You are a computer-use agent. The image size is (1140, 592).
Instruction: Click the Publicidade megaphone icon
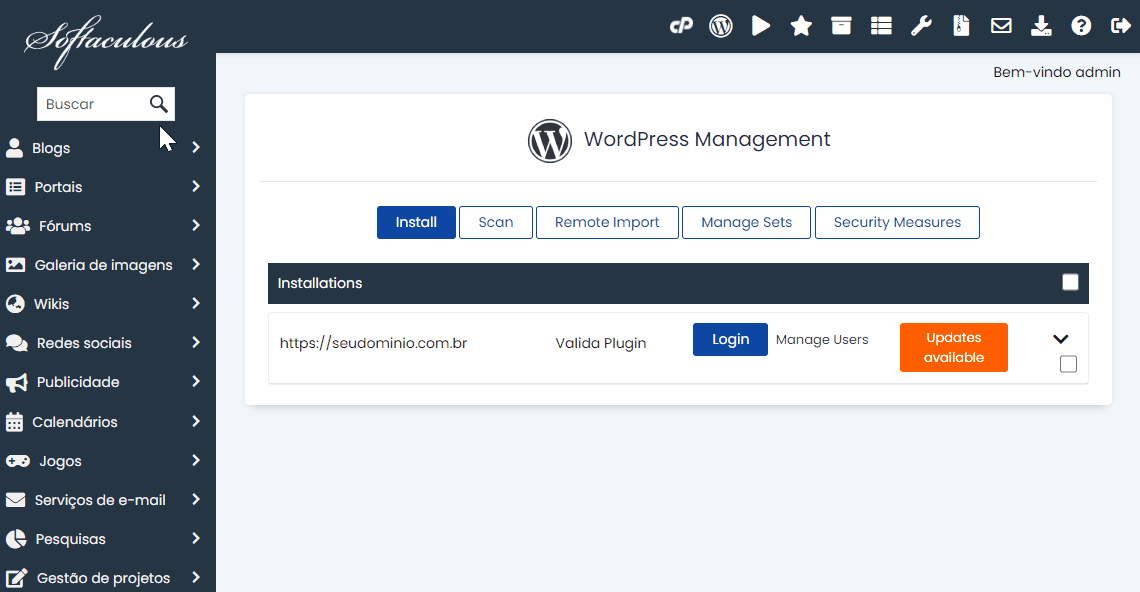[16, 383]
